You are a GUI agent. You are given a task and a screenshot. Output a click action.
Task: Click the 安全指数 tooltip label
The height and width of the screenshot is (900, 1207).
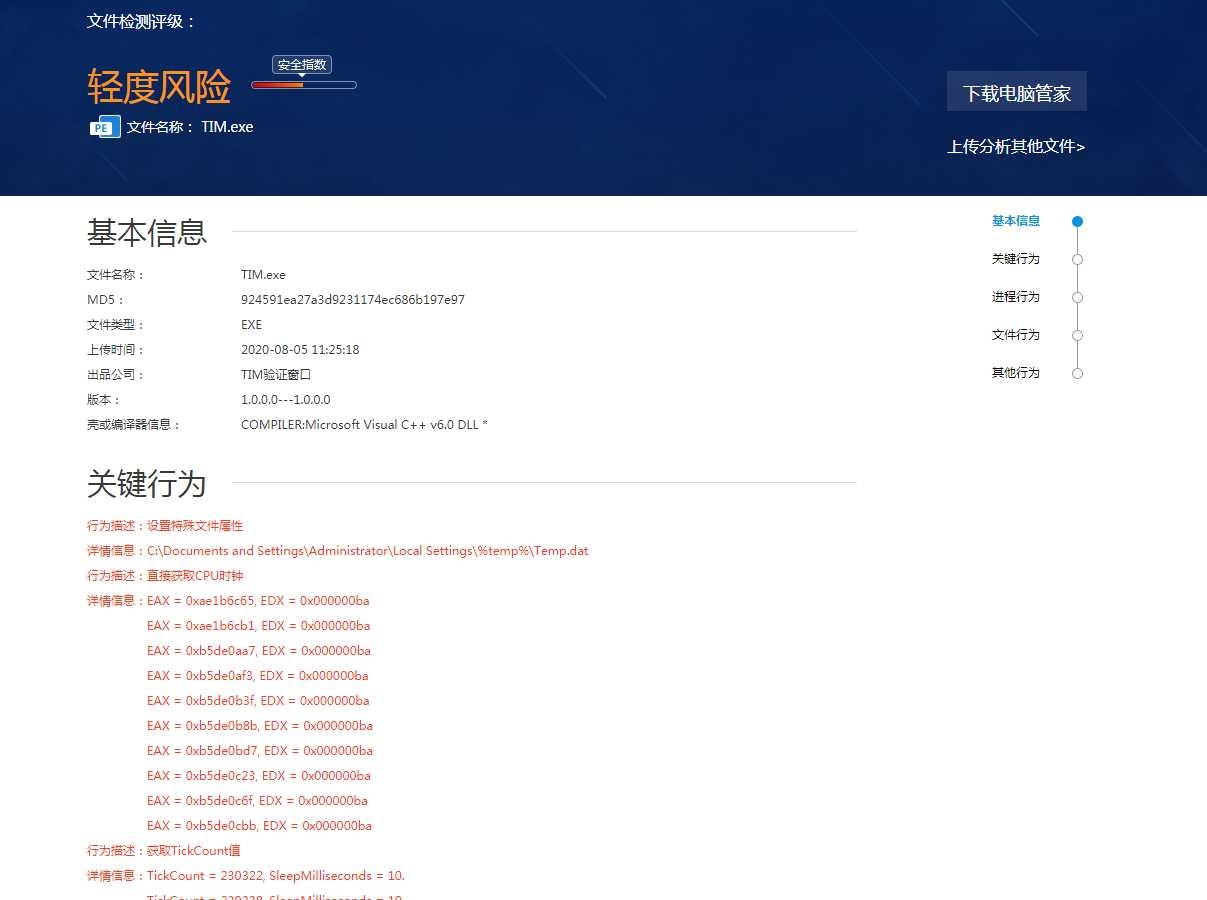(302, 65)
